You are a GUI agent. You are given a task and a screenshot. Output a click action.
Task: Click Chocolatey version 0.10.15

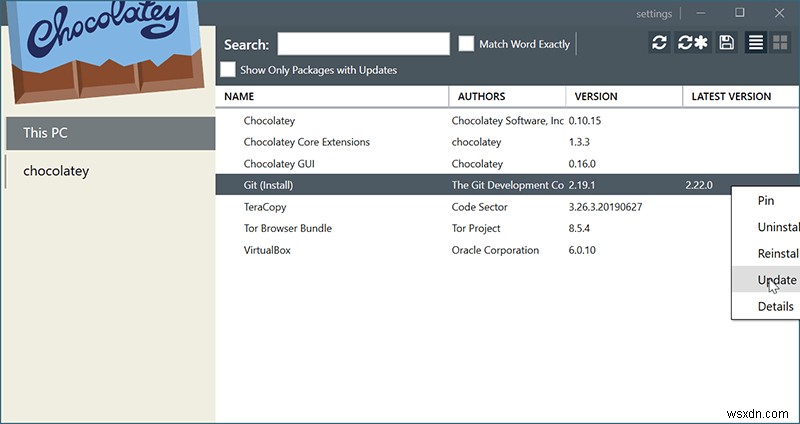tap(585, 121)
